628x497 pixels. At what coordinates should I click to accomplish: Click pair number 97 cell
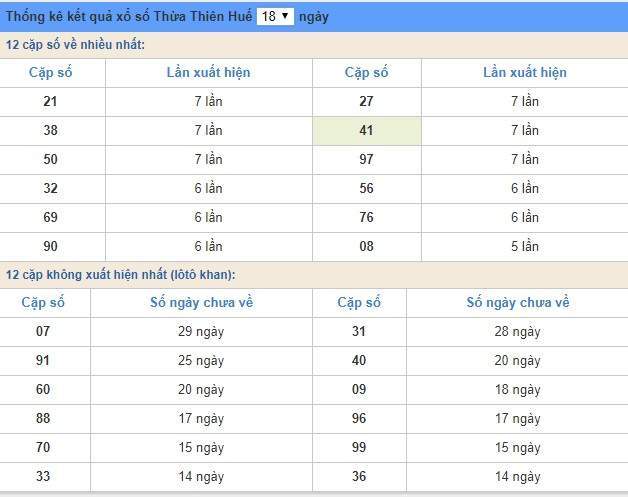click(x=366, y=159)
